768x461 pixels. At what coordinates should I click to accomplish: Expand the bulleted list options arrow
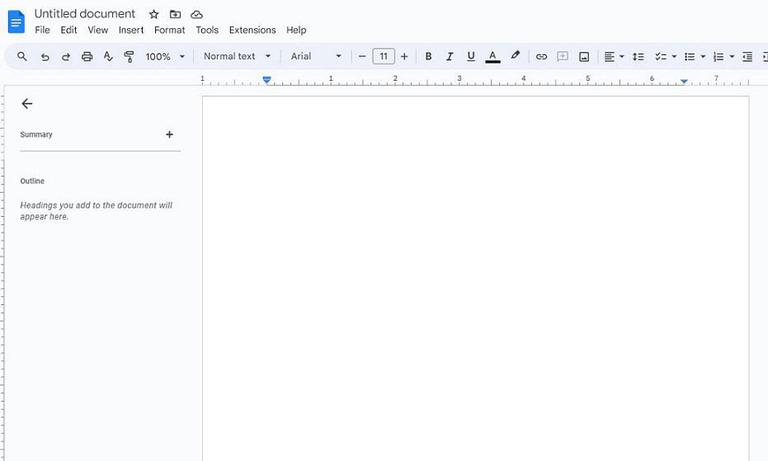[x=703, y=57]
